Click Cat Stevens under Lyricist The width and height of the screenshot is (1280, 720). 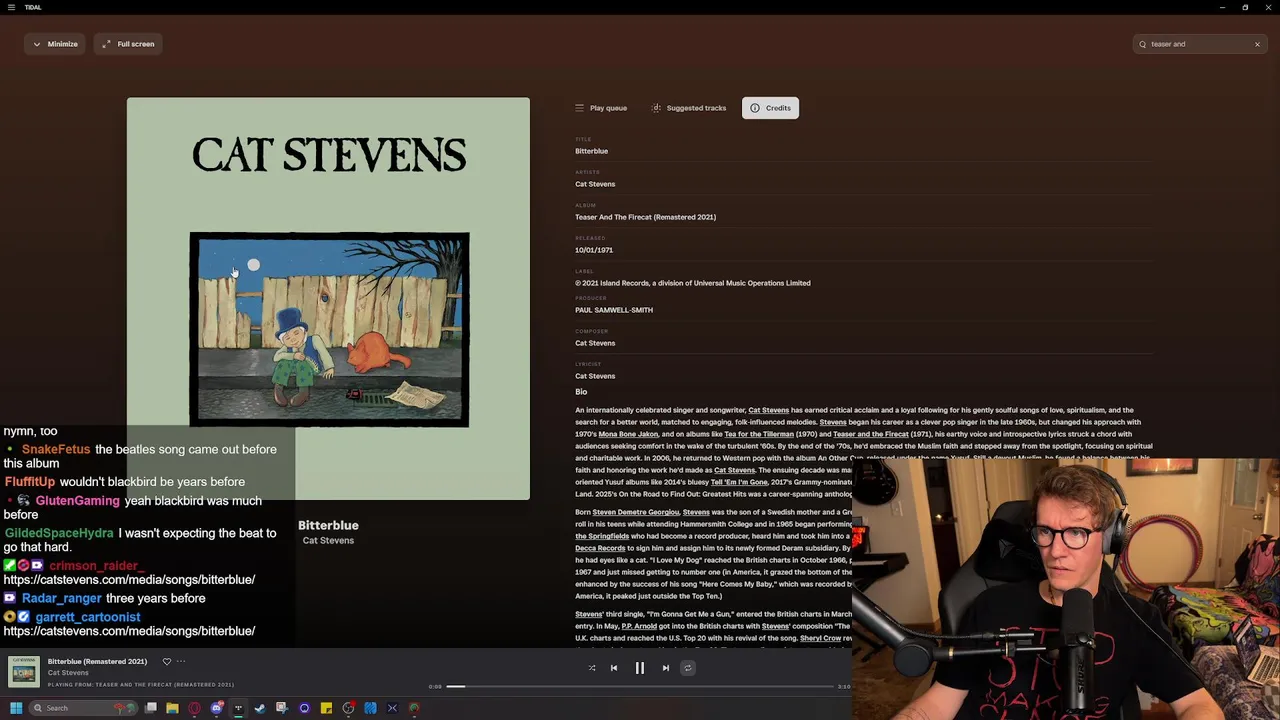click(595, 376)
